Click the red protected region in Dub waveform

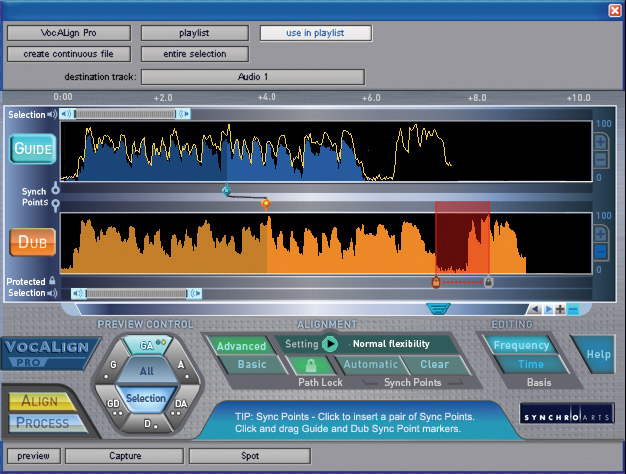462,238
